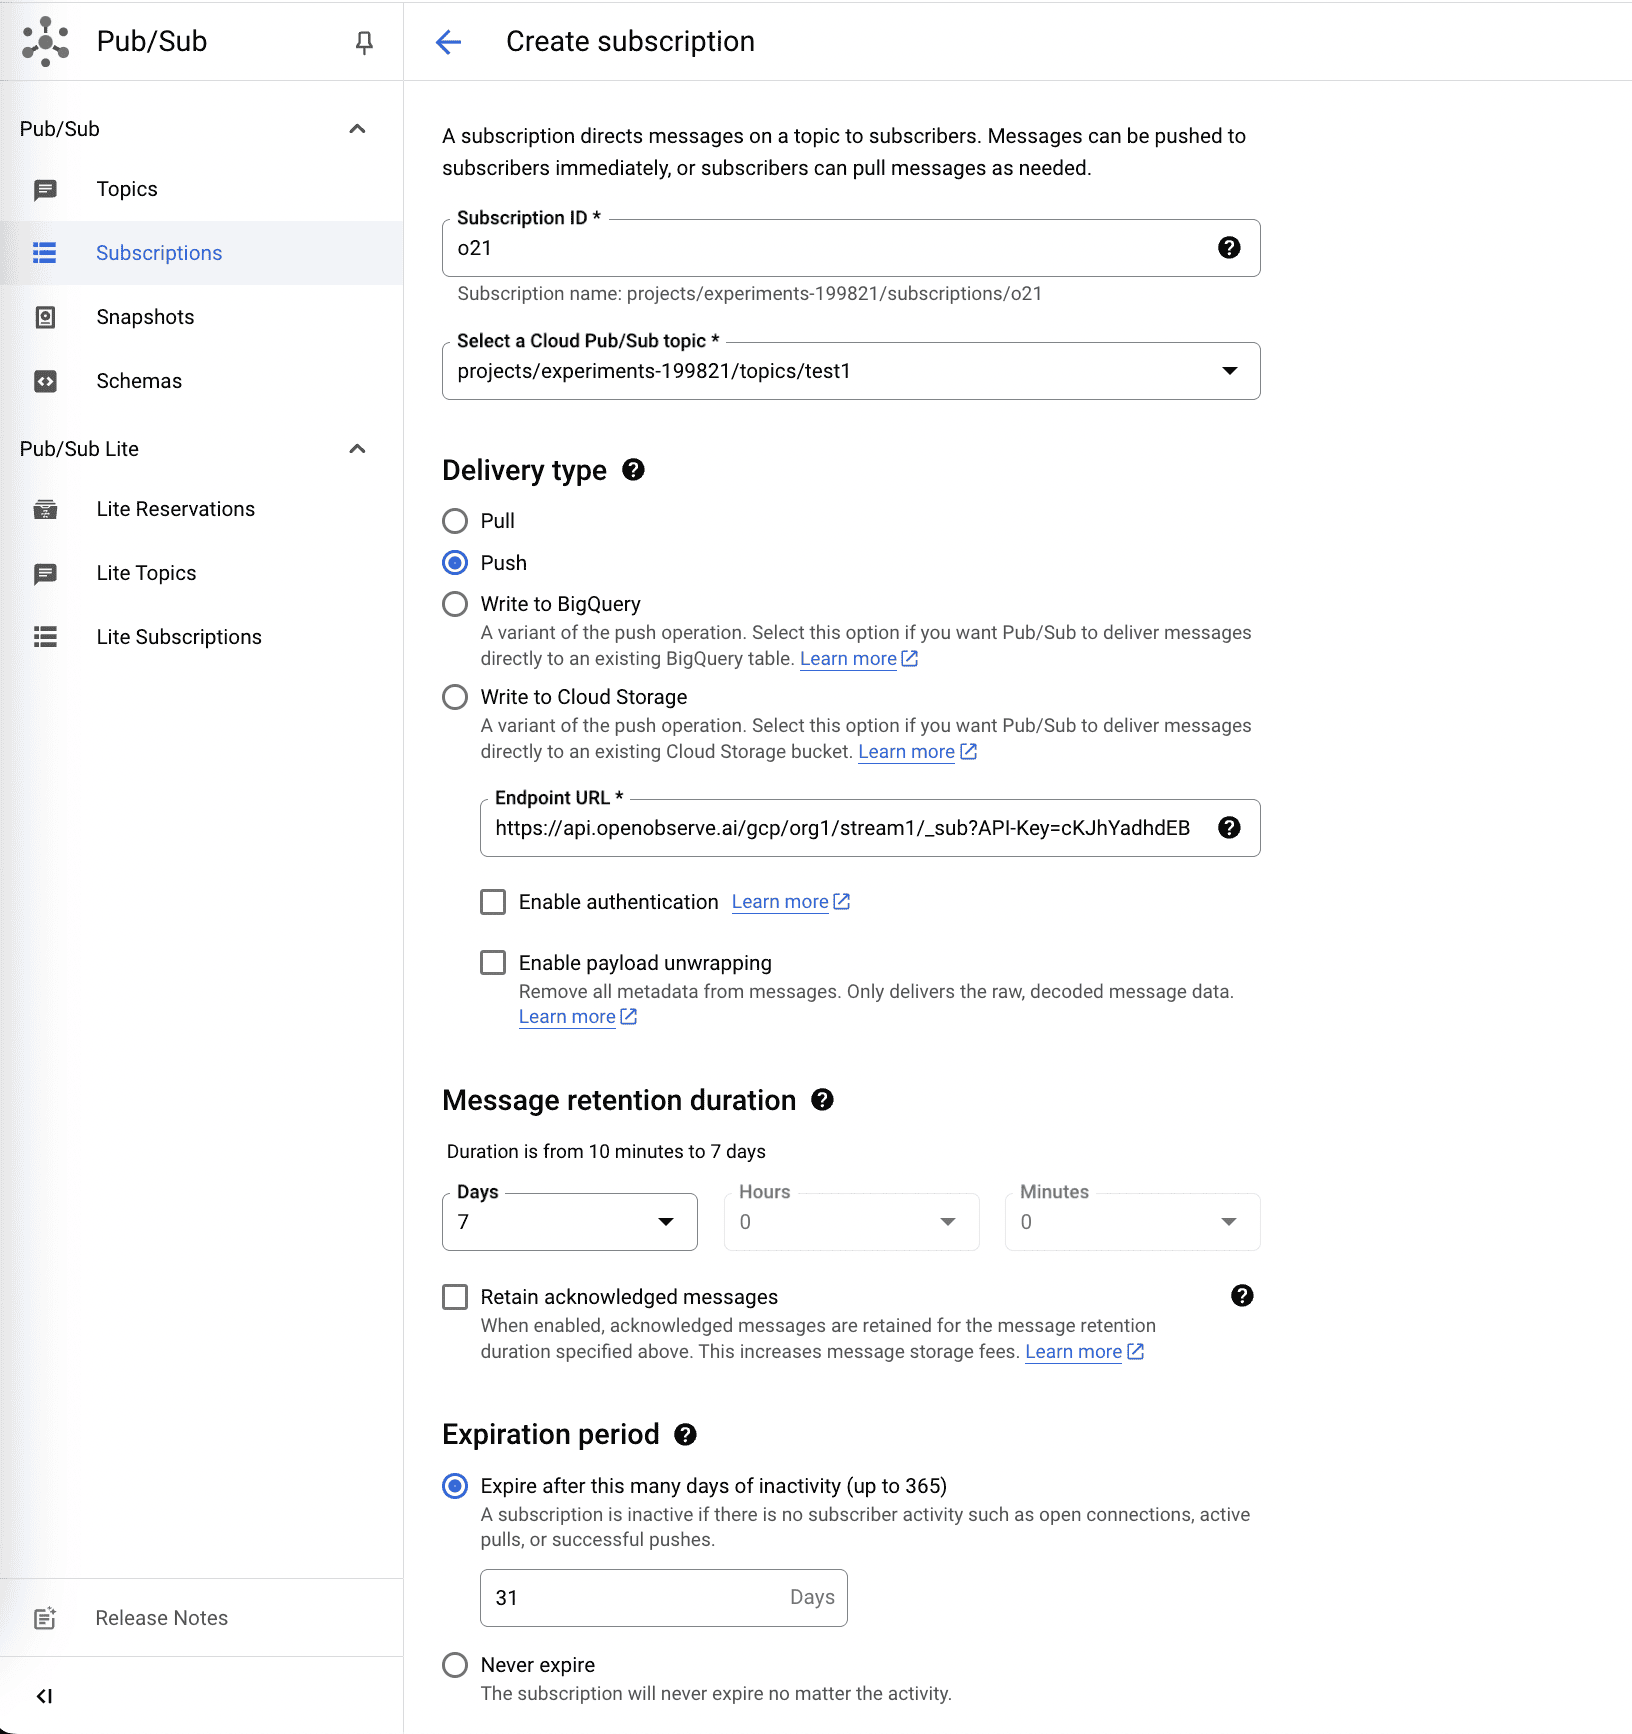Enable the authentication checkbox
Viewport: 1632px width, 1734px height.
tap(493, 901)
